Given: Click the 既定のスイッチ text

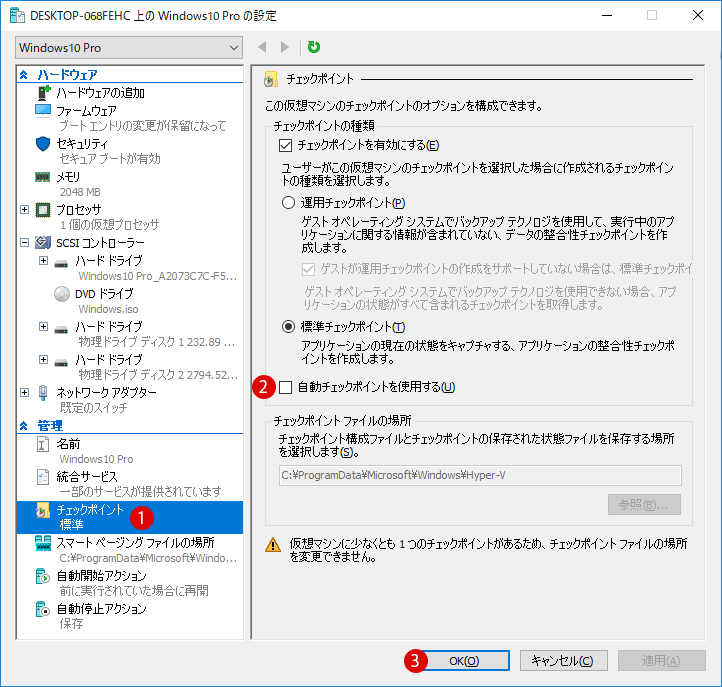Looking at the screenshot, I should (93, 408).
